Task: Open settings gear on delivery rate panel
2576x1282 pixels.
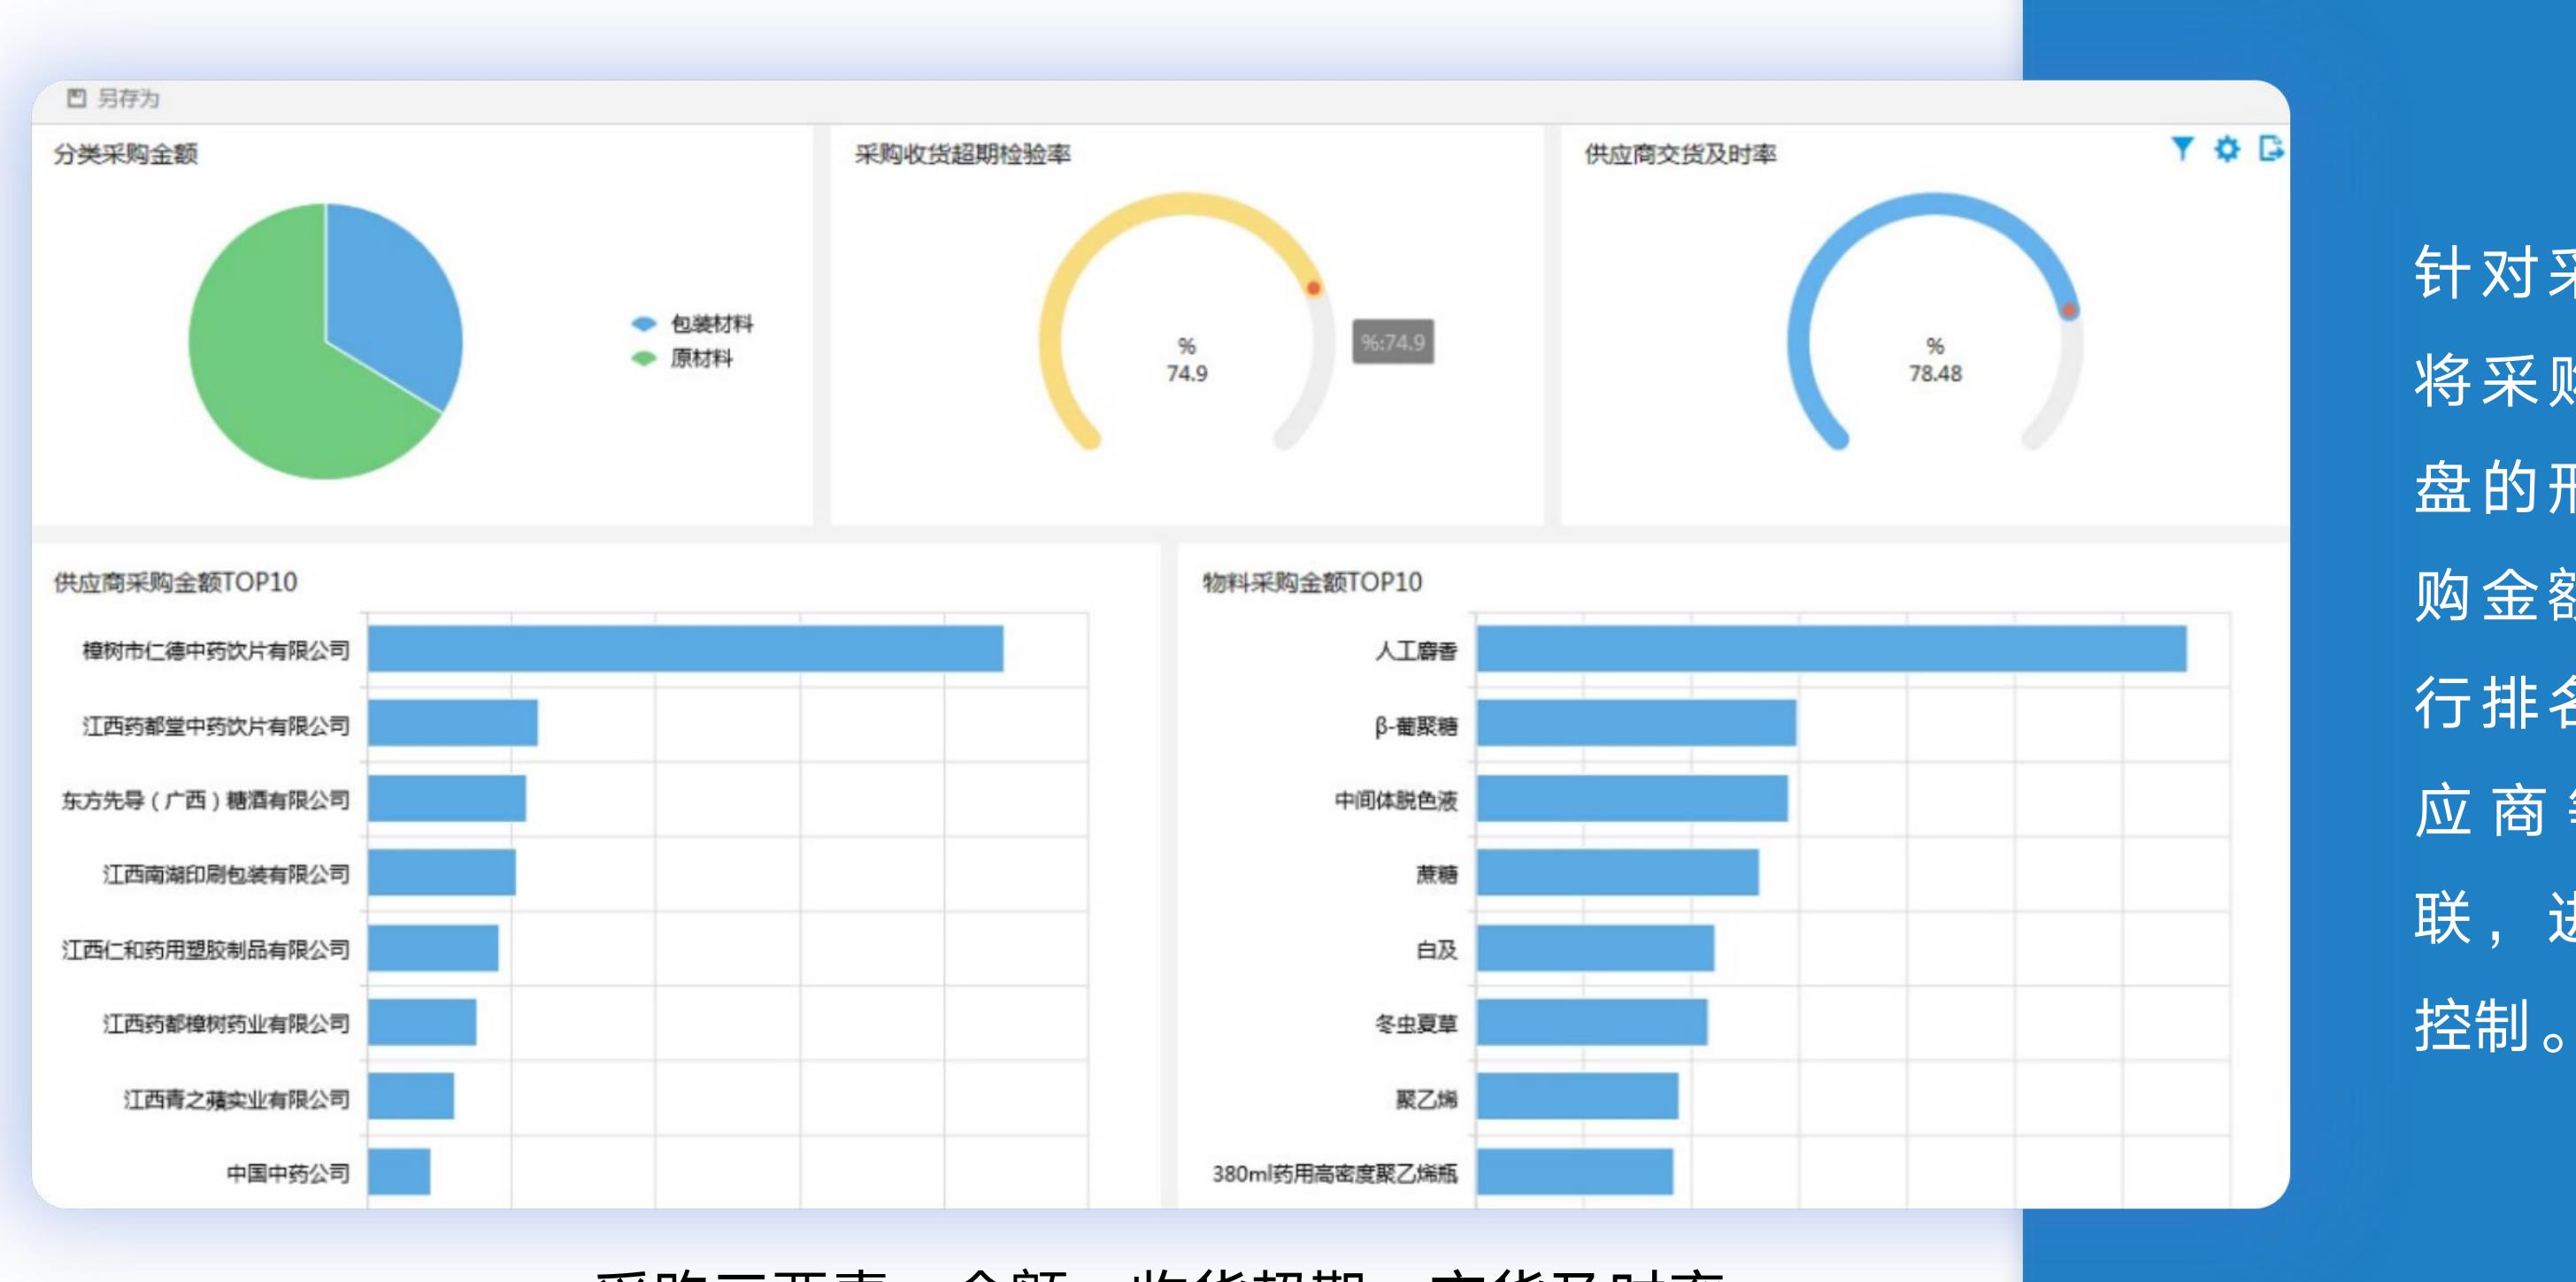Action: pyautogui.click(x=2227, y=149)
